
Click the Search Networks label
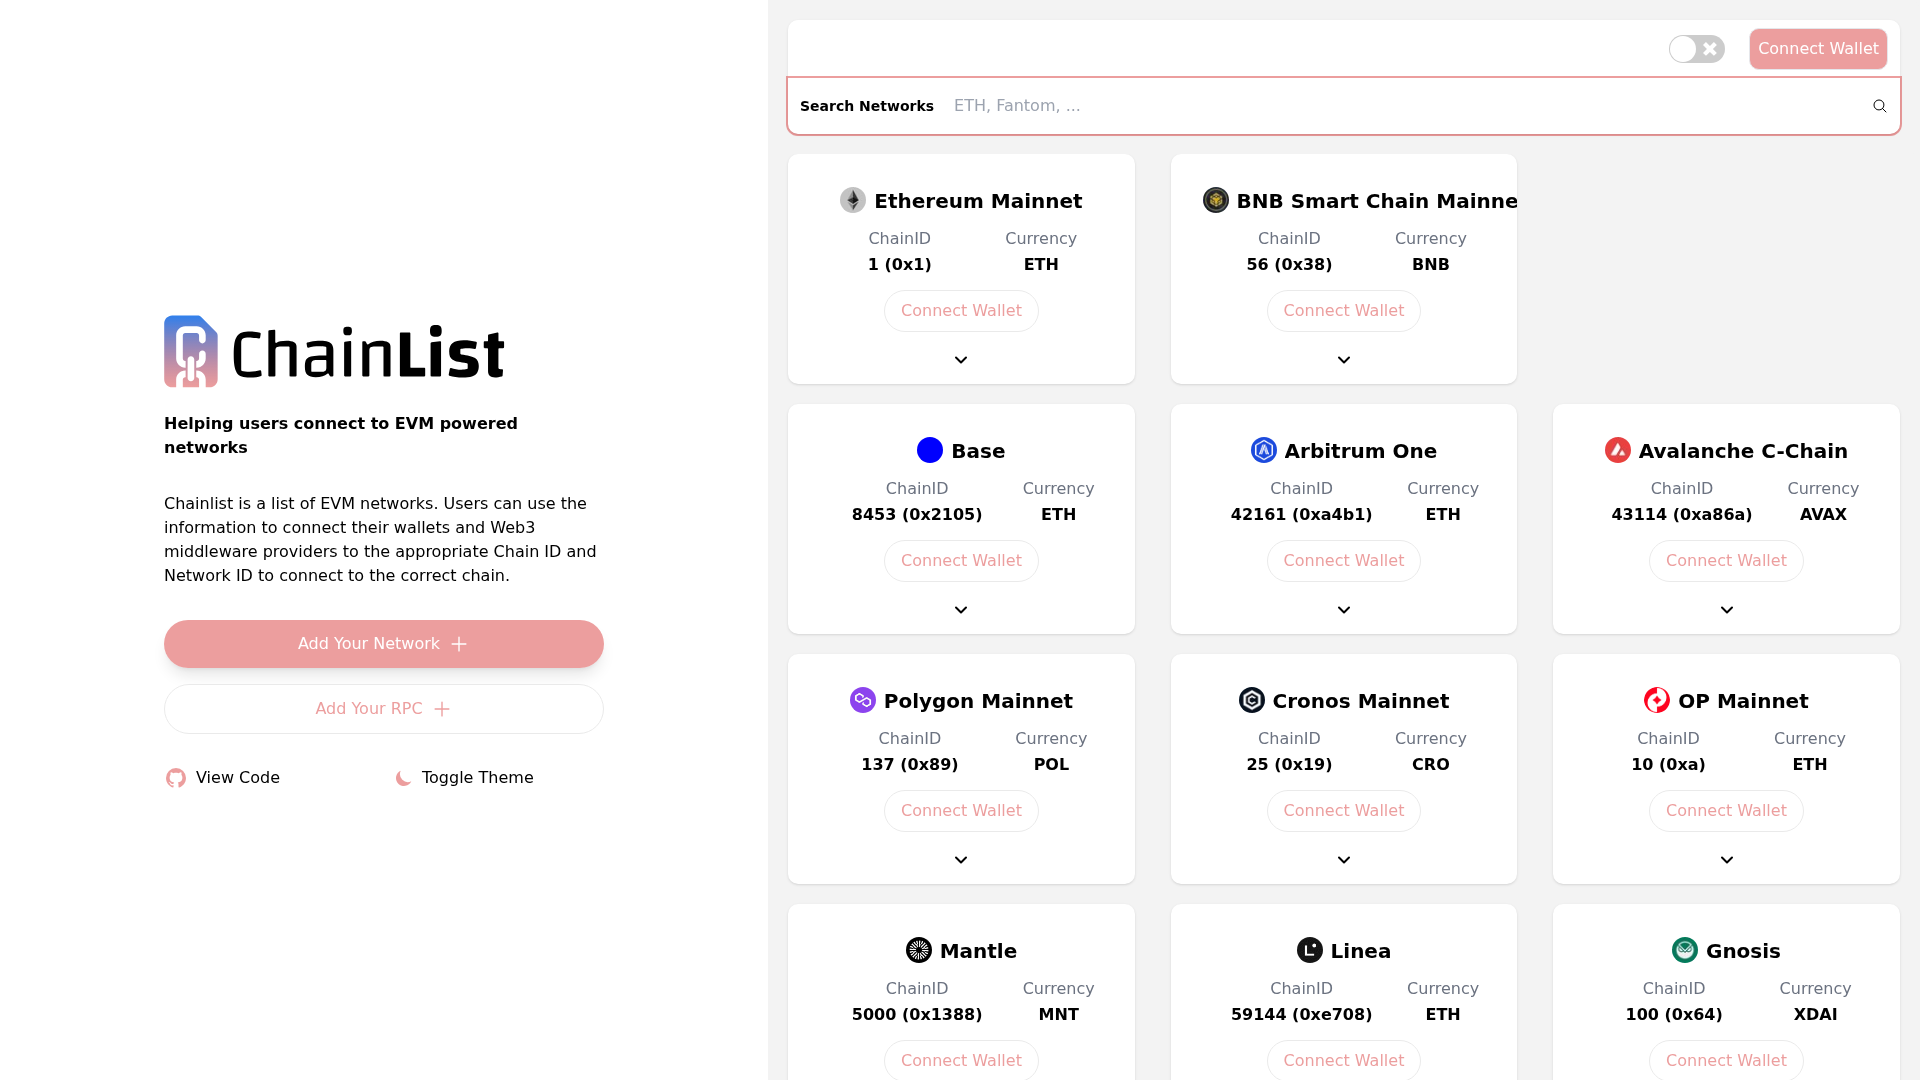point(867,106)
